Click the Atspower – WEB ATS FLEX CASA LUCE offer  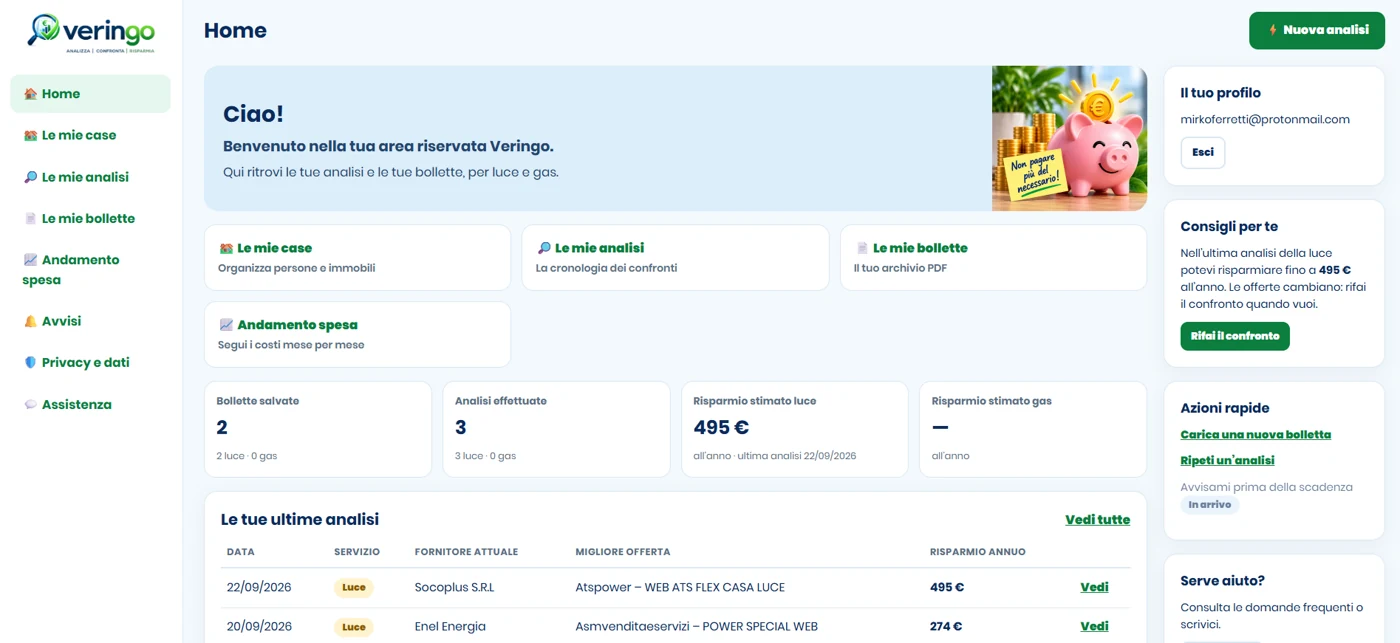point(680,588)
